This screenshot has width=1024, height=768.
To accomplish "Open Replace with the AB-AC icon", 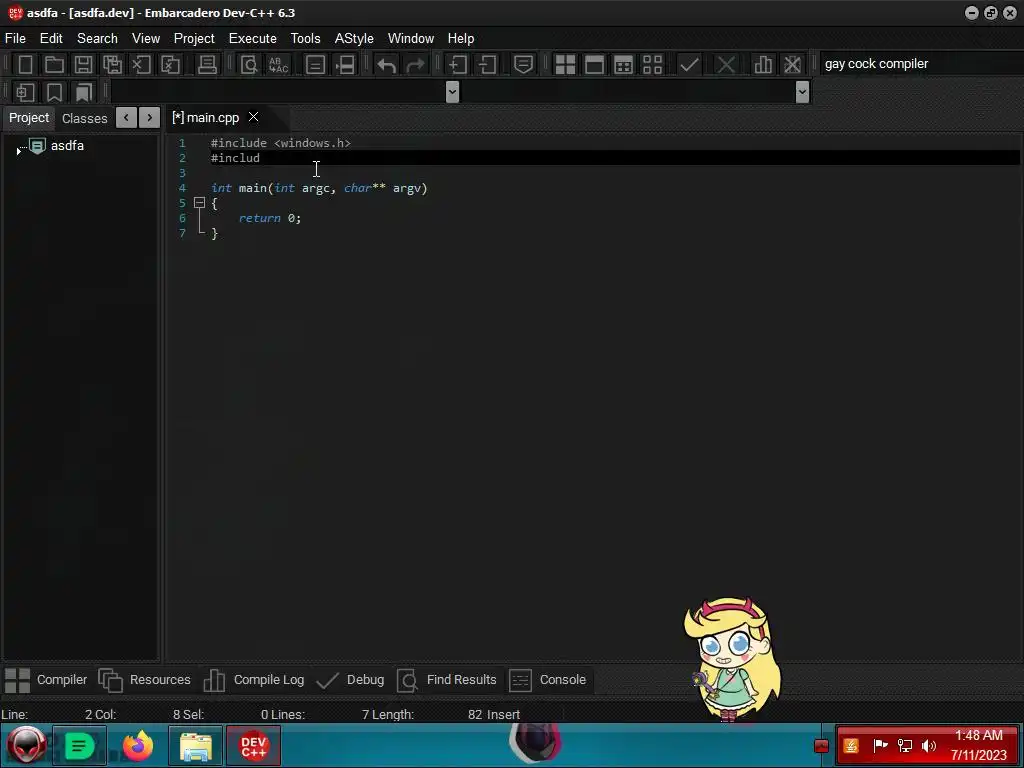I will [278, 65].
